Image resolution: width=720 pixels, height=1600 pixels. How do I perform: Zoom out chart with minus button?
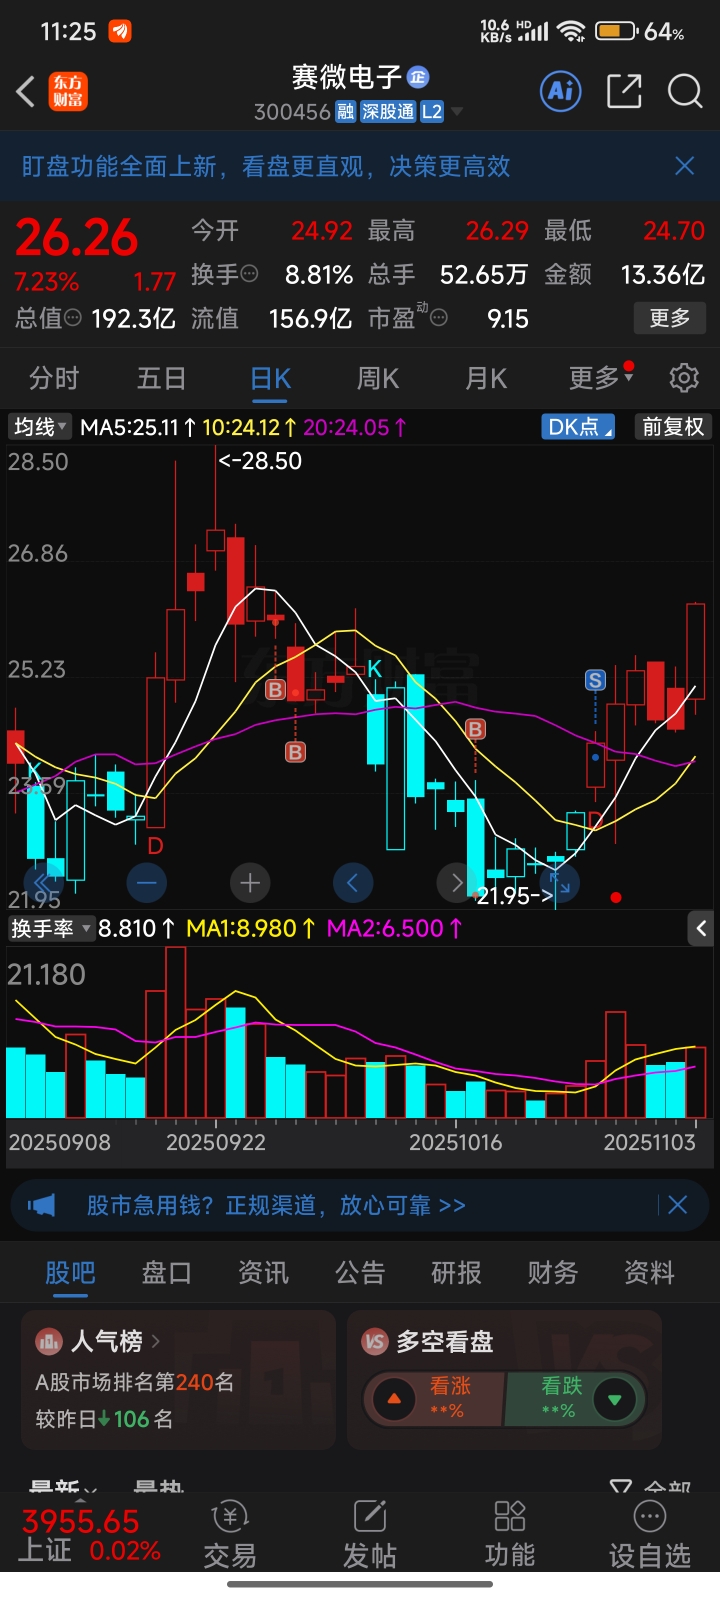(147, 883)
